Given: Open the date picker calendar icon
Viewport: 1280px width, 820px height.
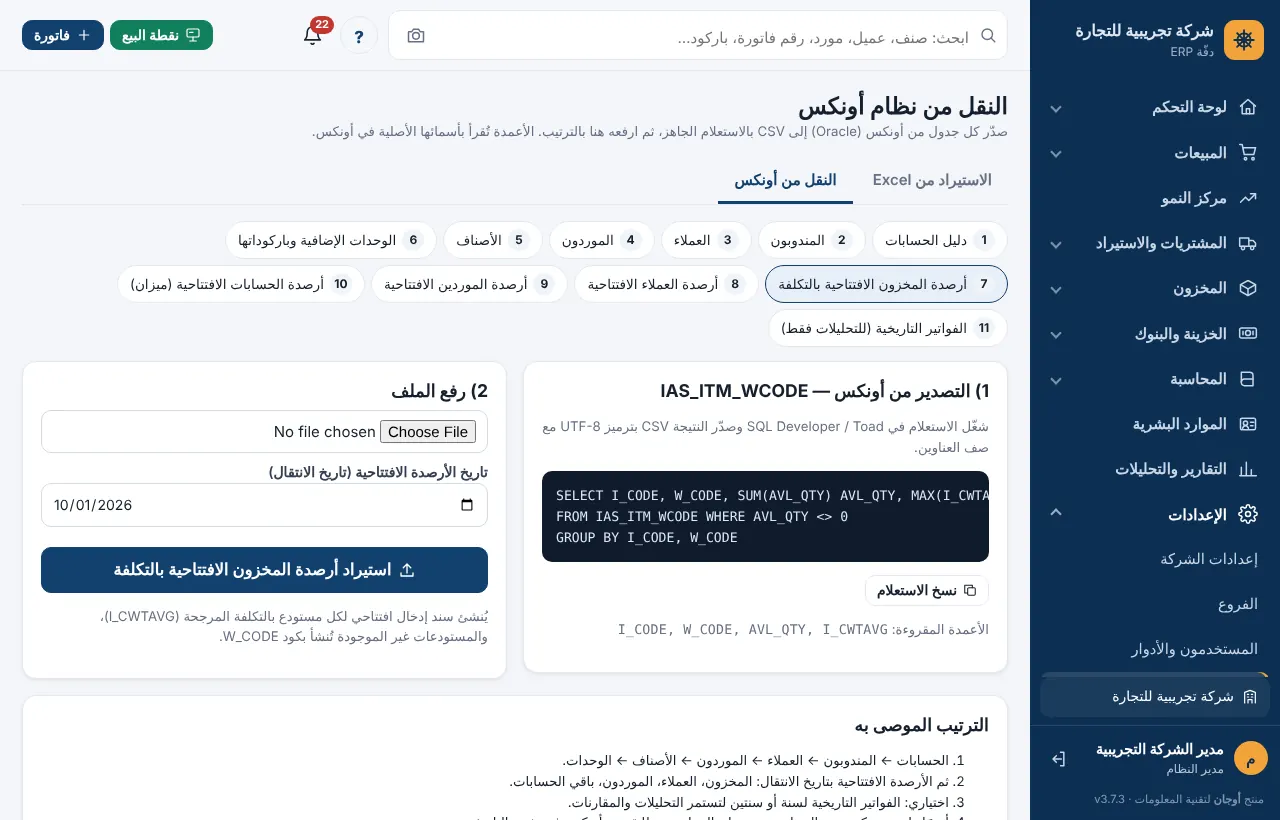Looking at the screenshot, I should click(x=467, y=505).
